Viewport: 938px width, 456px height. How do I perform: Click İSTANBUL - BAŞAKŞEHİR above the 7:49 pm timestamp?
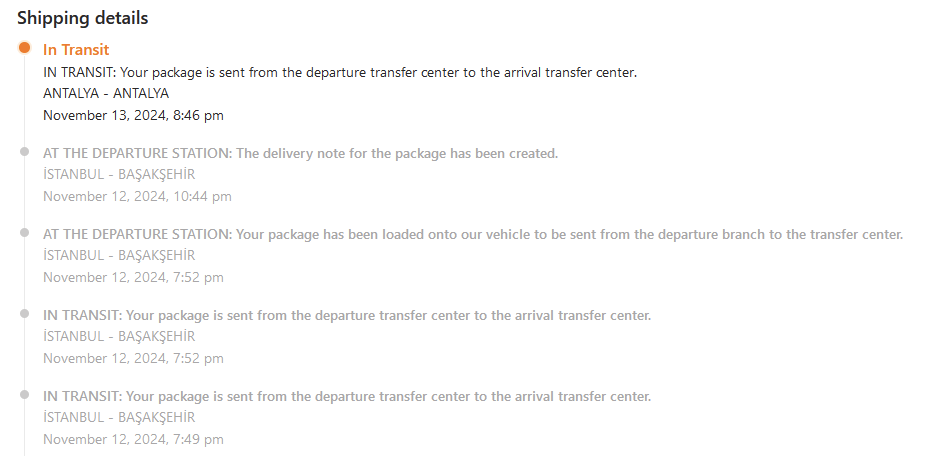[119, 417]
